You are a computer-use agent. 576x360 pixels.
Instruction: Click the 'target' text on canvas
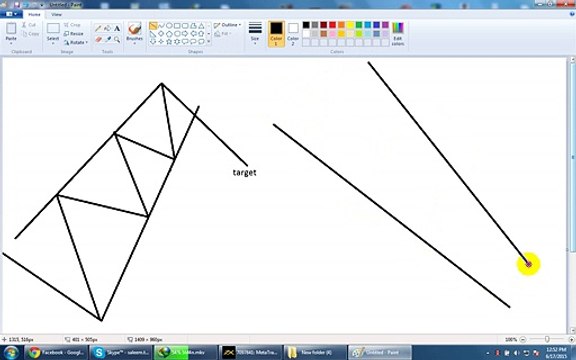point(244,173)
